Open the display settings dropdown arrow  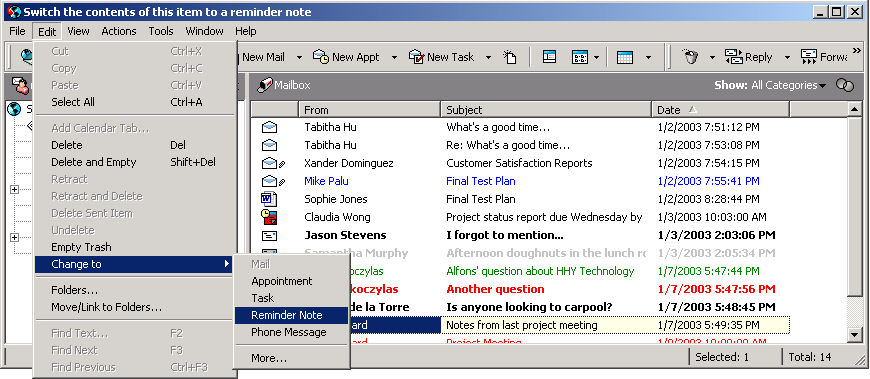click(x=596, y=57)
